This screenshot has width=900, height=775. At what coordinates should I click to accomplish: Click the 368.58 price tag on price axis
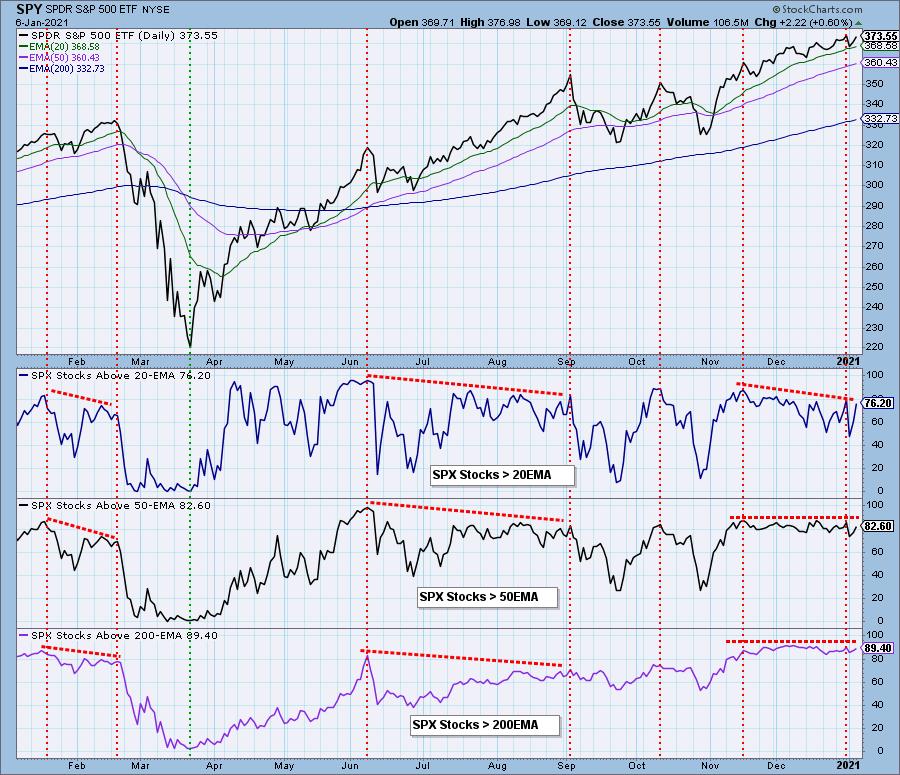tap(880, 45)
